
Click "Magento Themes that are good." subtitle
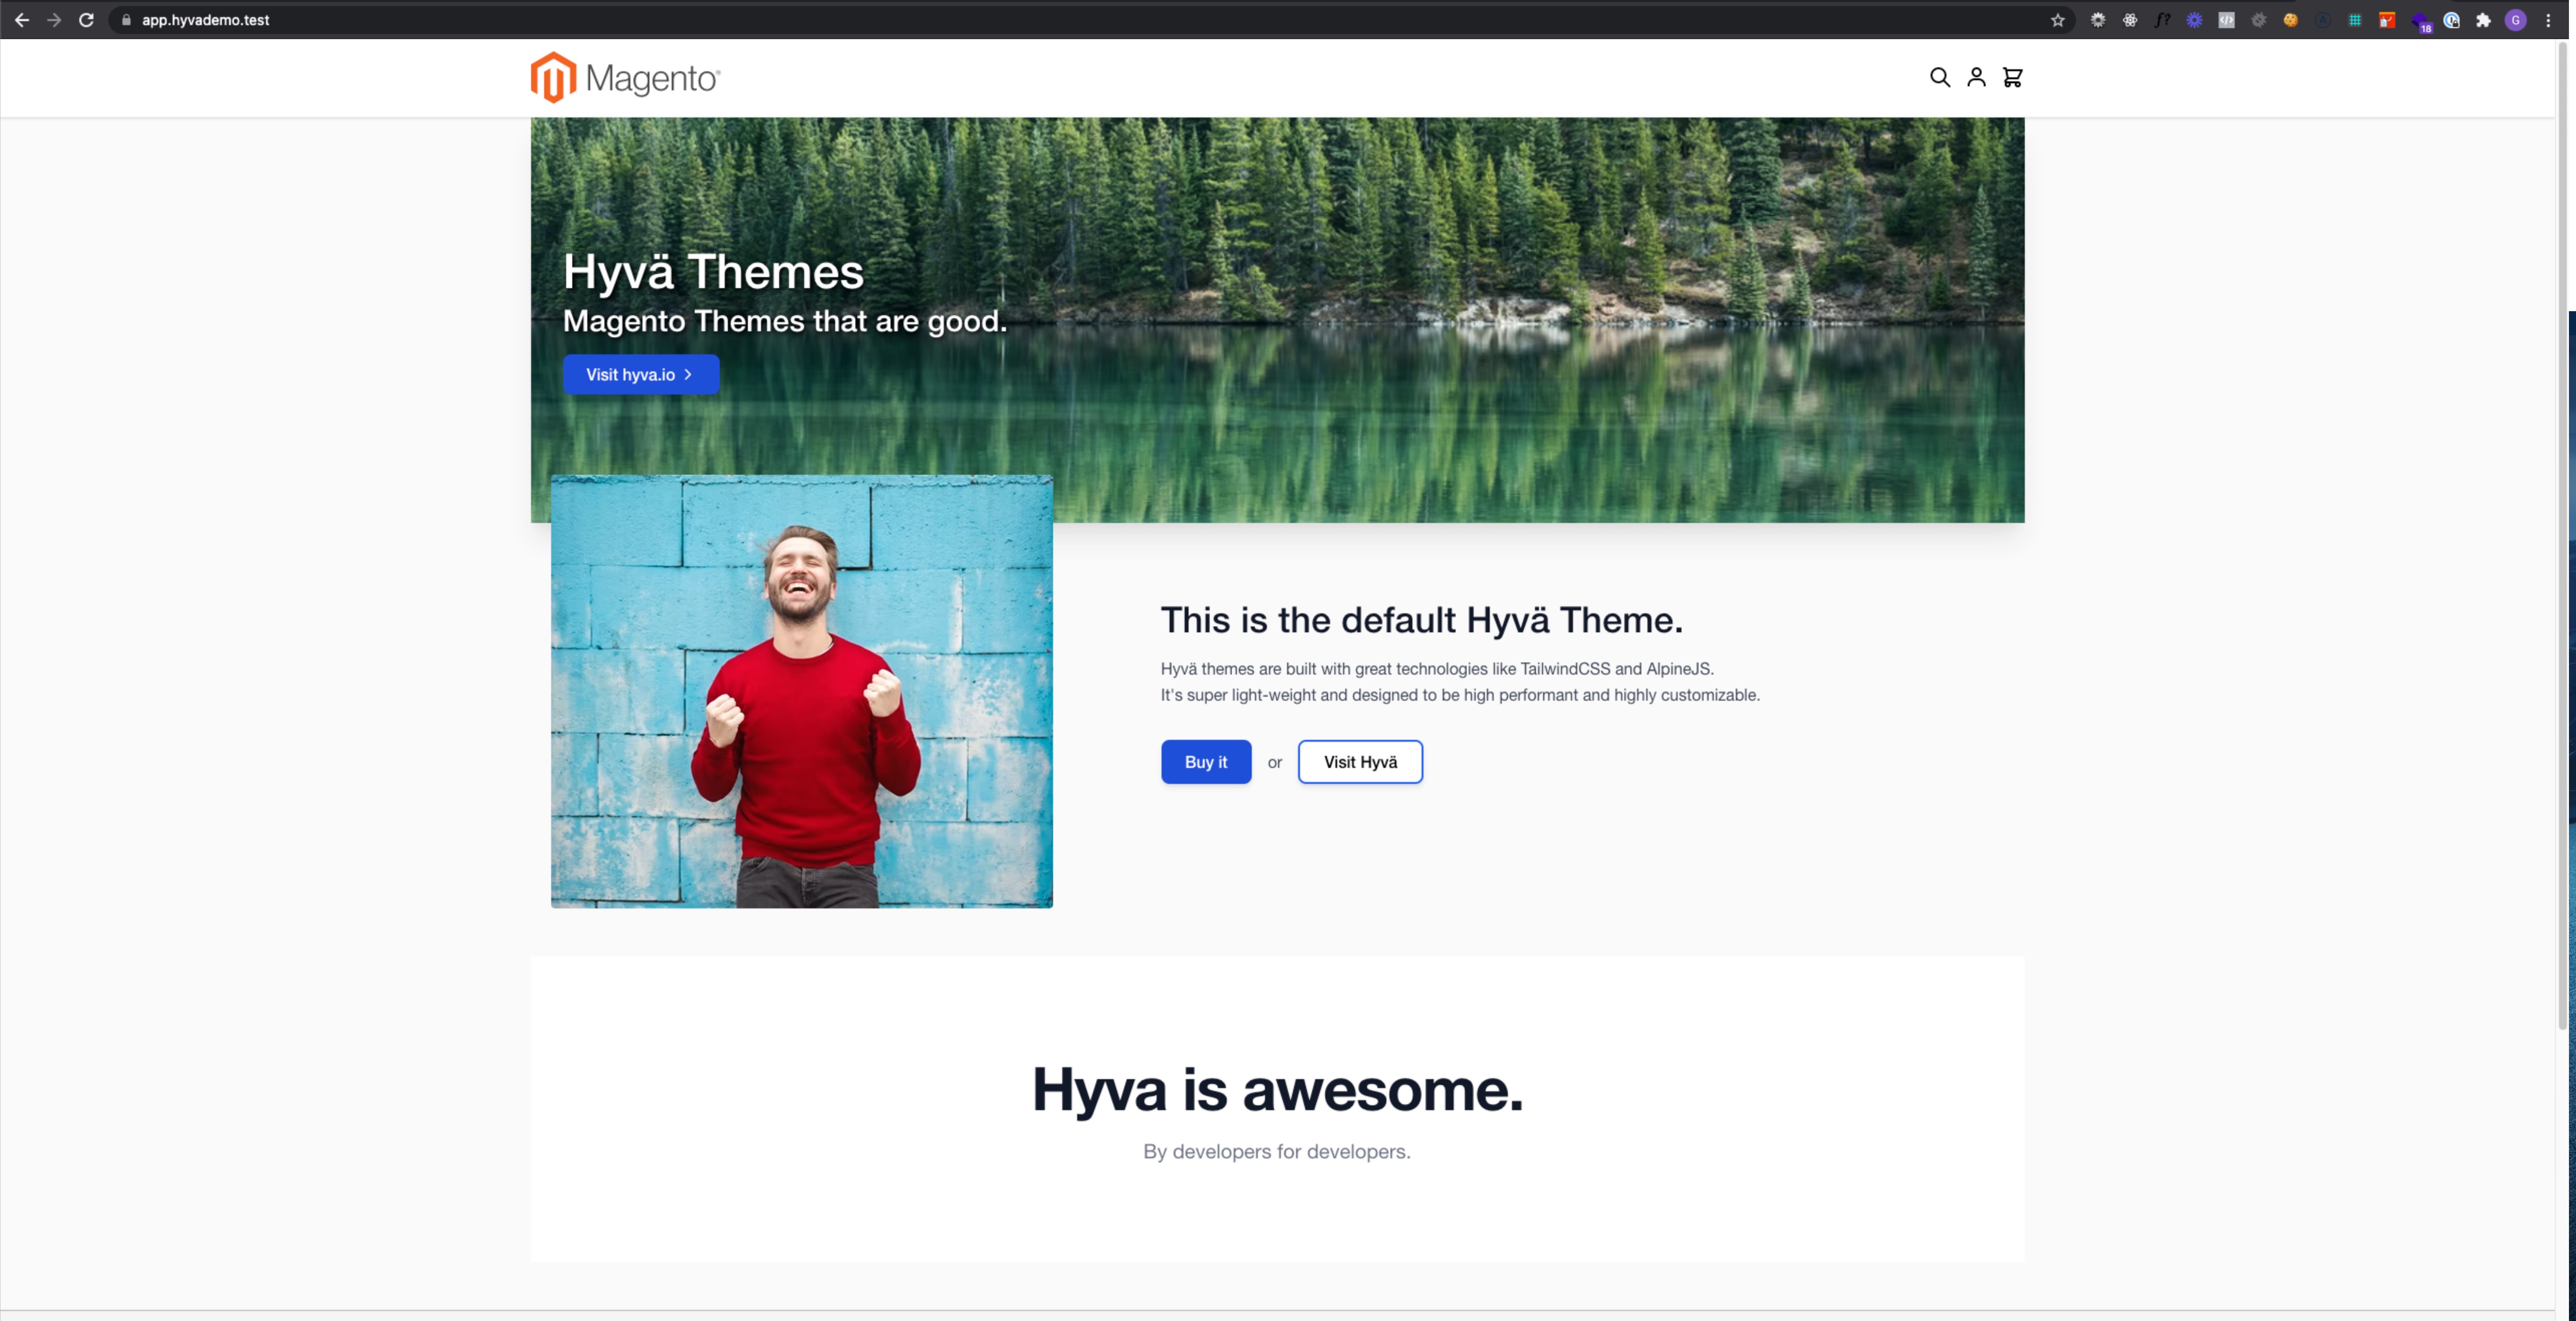coord(784,320)
